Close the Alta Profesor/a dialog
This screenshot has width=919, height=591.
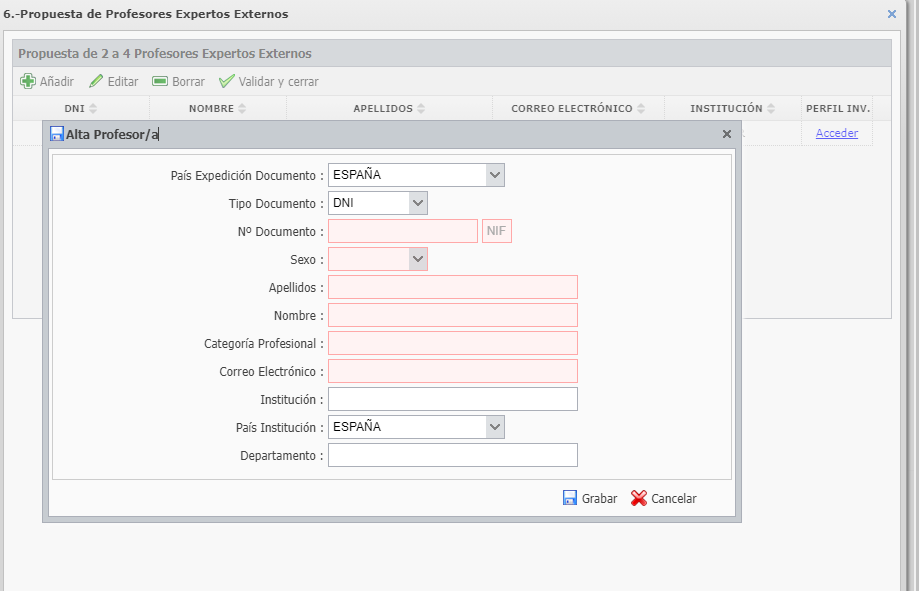click(x=727, y=134)
